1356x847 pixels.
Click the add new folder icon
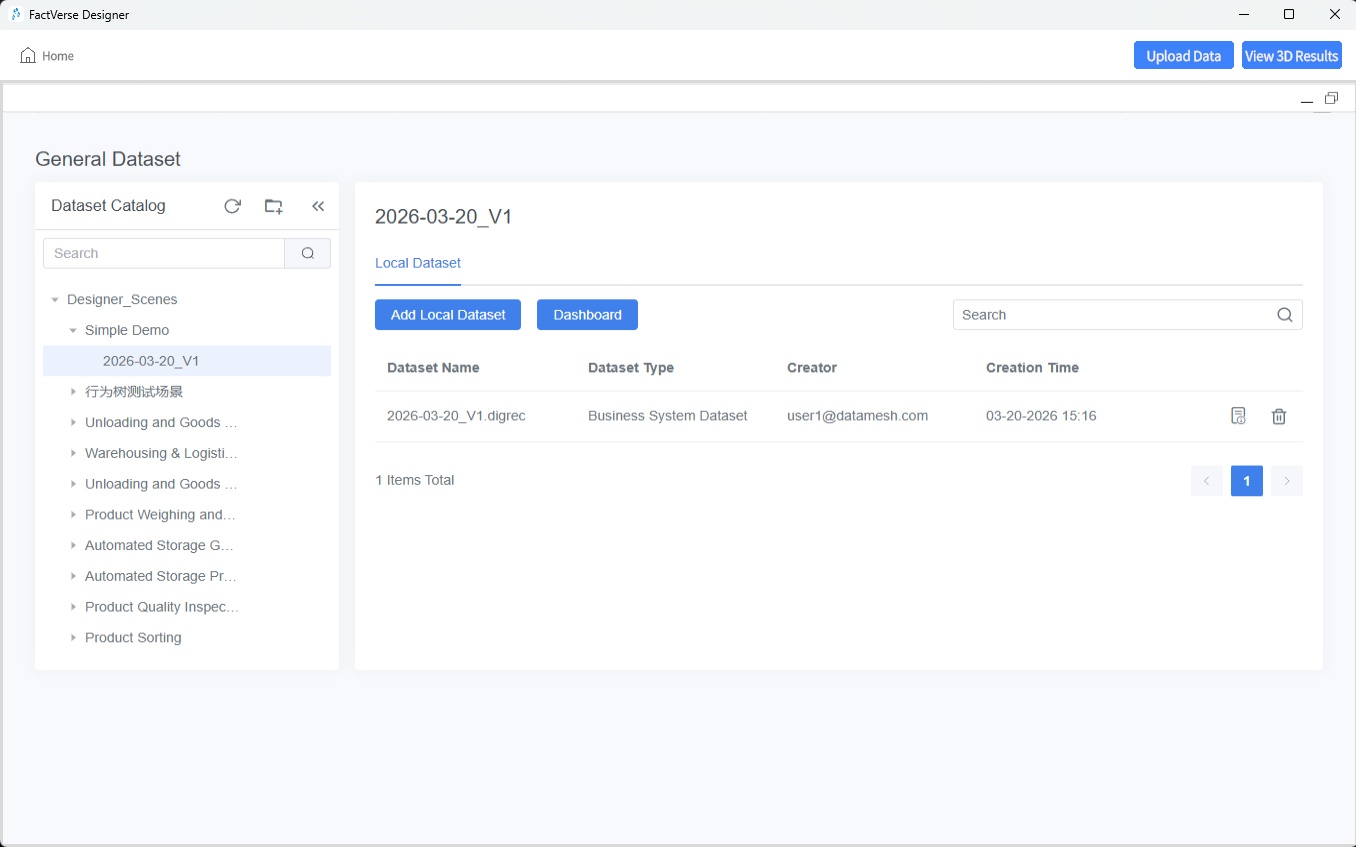(273, 206)
